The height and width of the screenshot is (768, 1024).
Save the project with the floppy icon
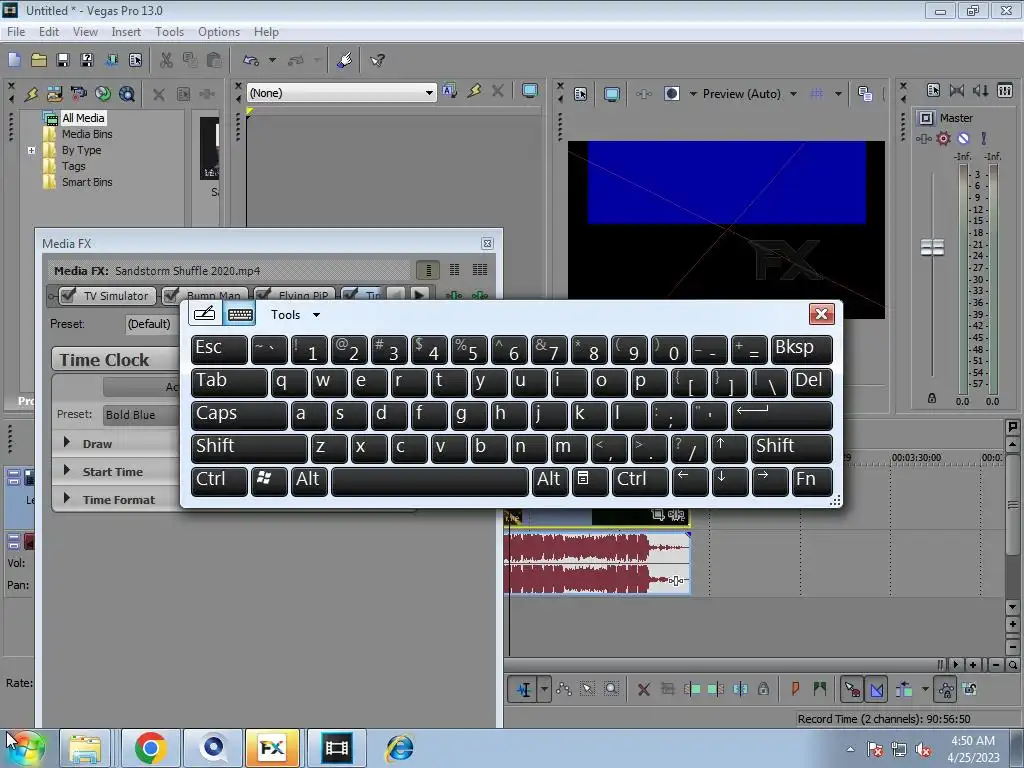click(x=63, y=60)
